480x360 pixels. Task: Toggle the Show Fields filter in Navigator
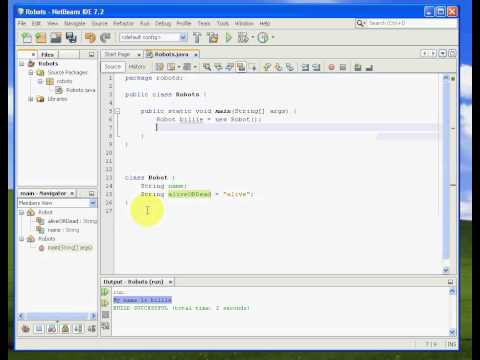pos(39,329)
